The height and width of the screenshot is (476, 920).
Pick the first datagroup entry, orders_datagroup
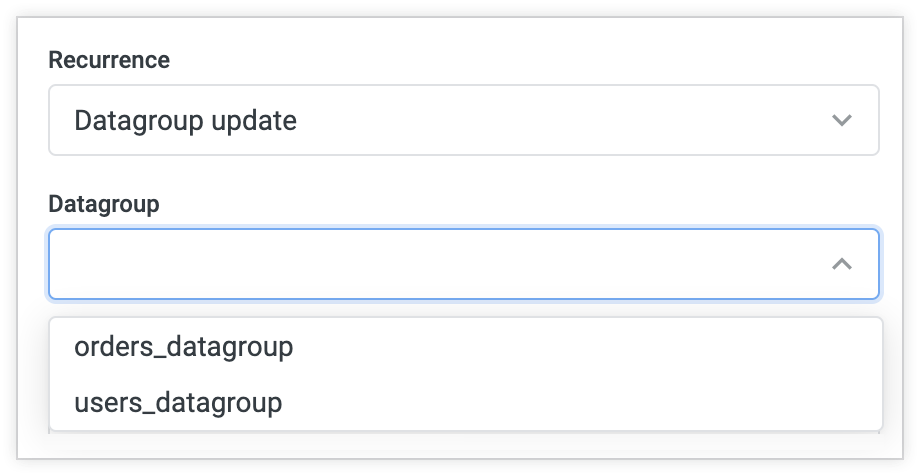click(x=183, y=347)
